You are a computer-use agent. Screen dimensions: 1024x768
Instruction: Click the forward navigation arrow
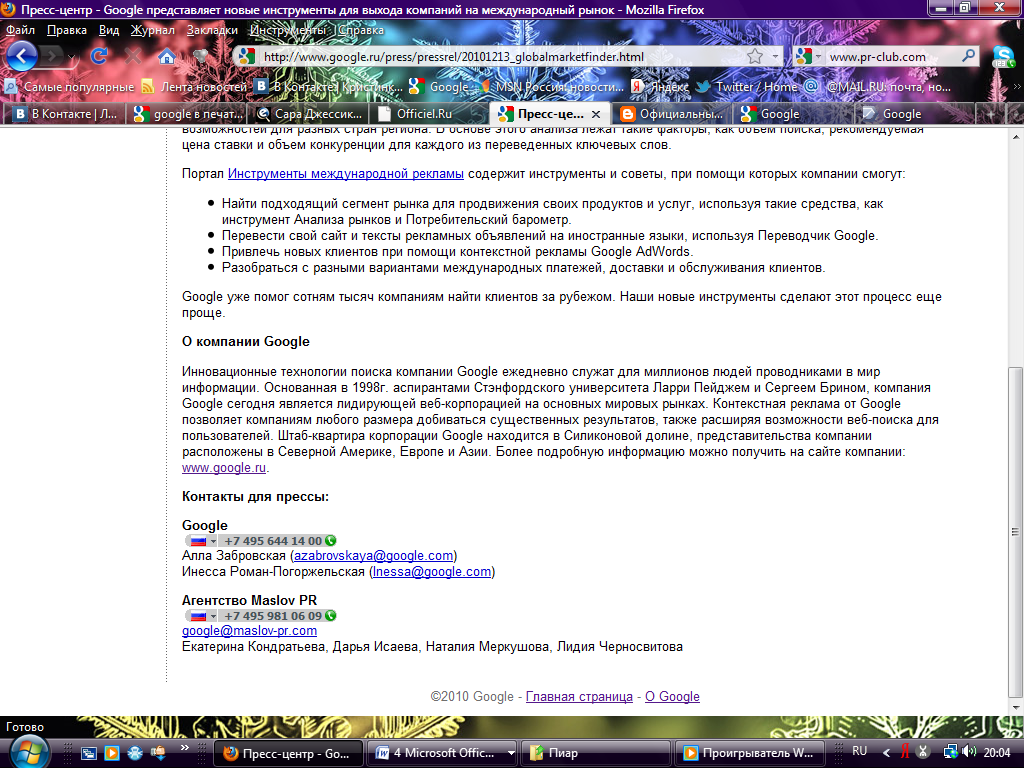(53, 57)
